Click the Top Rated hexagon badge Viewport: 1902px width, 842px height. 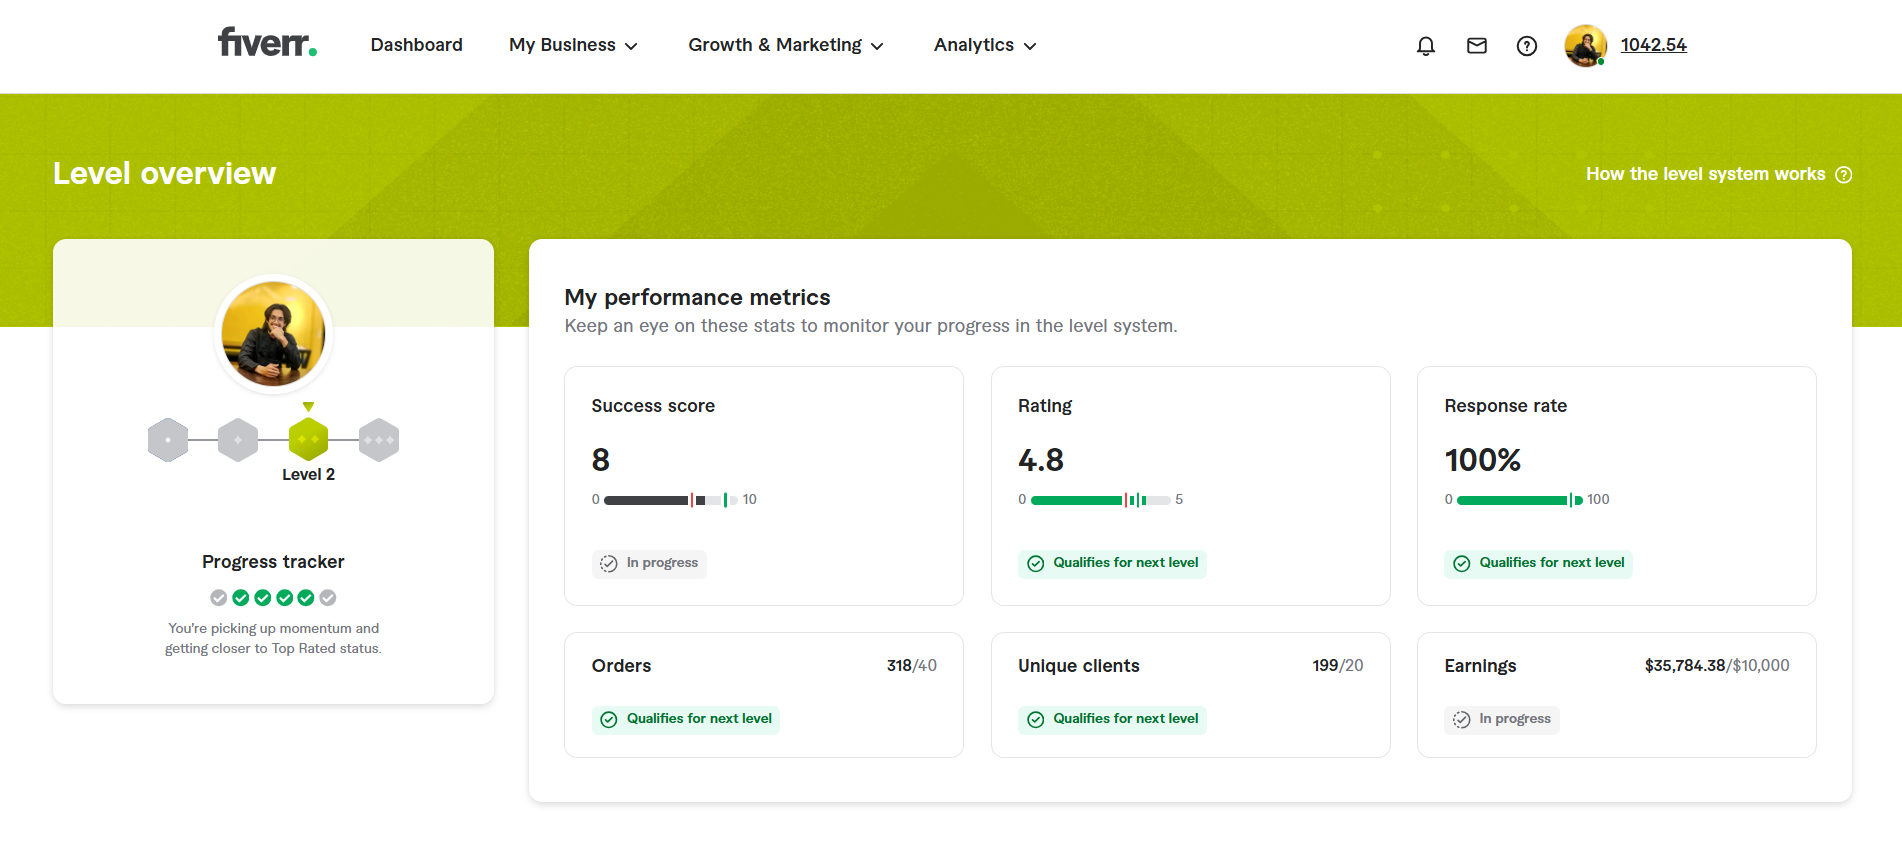(x=379, y=440)
